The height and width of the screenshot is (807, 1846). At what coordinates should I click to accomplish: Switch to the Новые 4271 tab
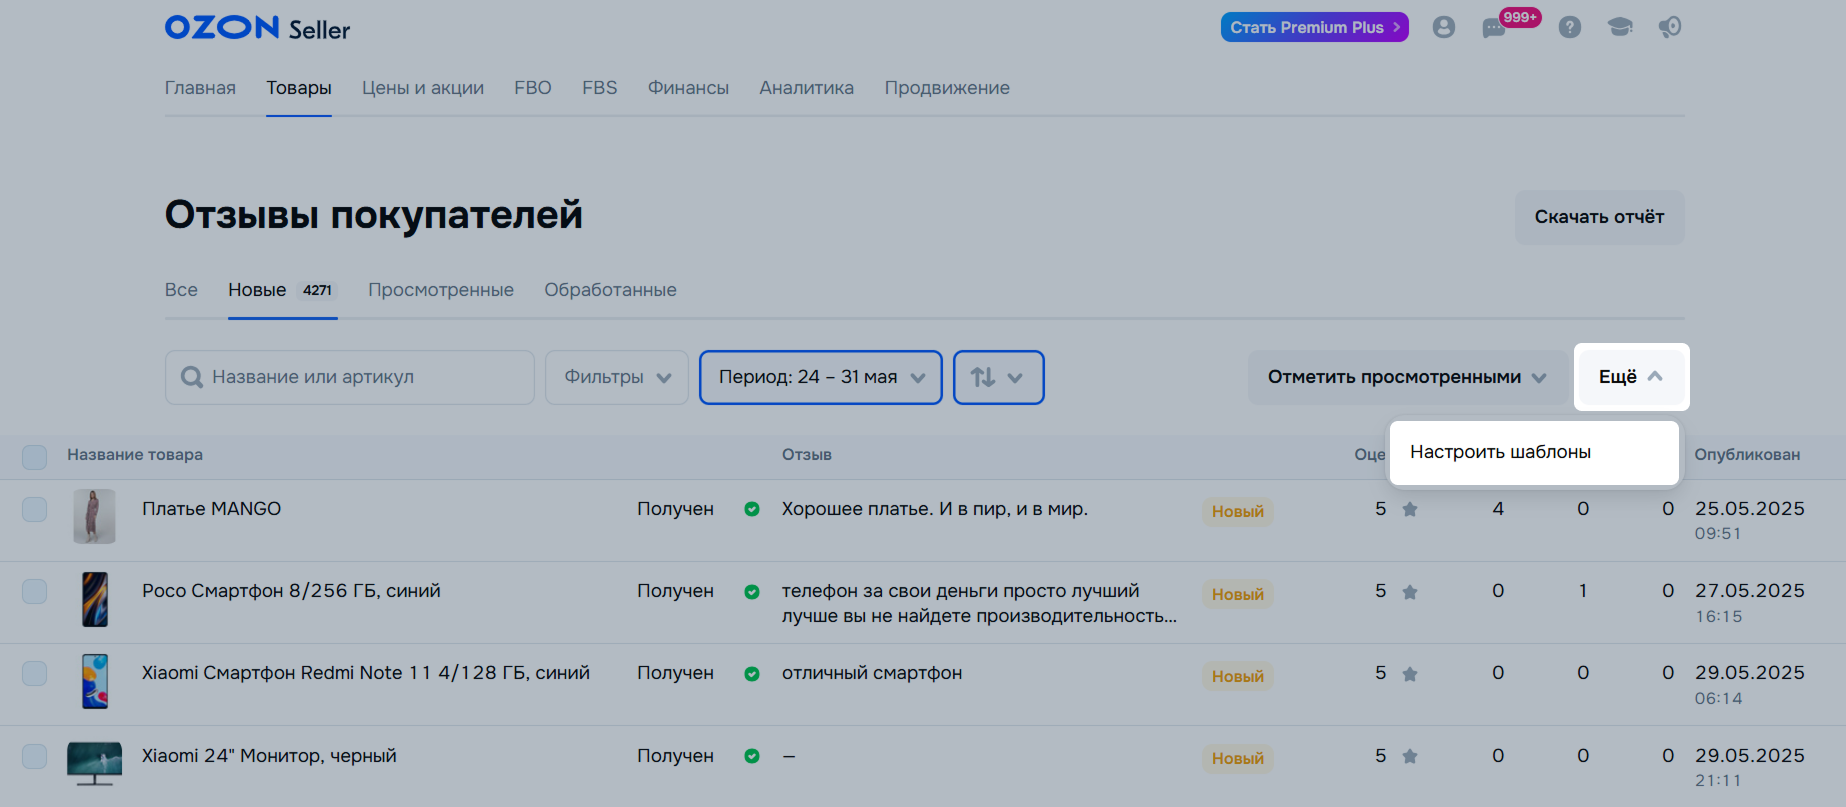282,290
